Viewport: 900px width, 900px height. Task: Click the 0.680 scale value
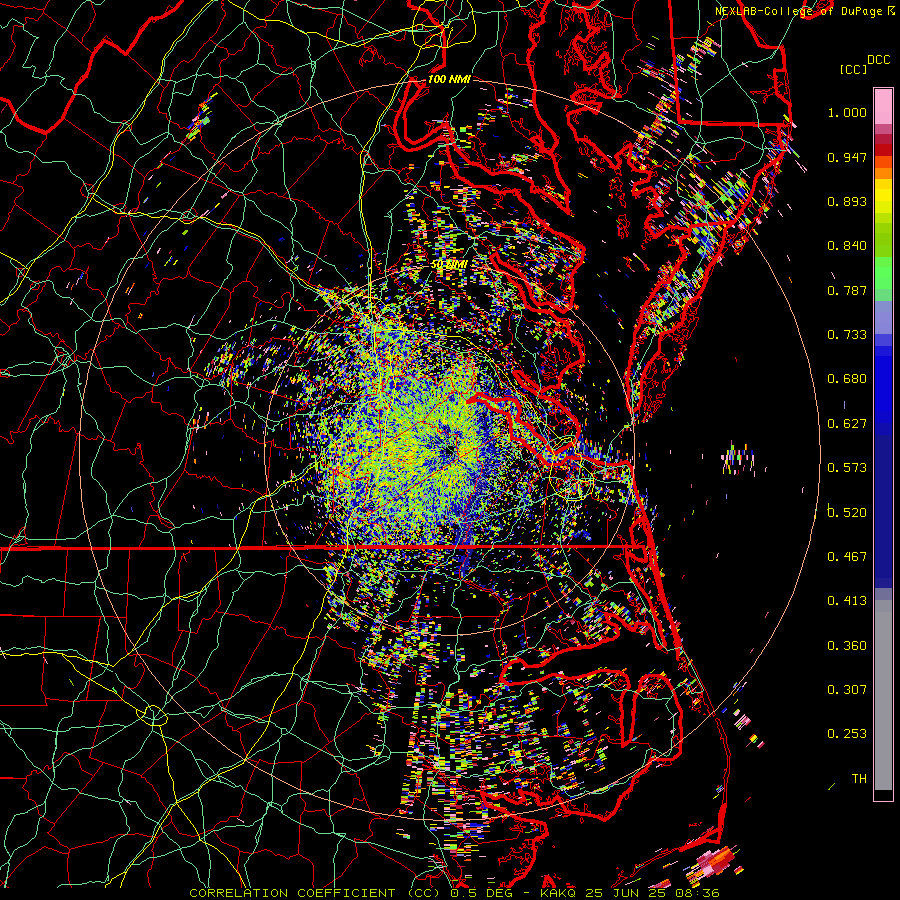click(x=847, y=379)
